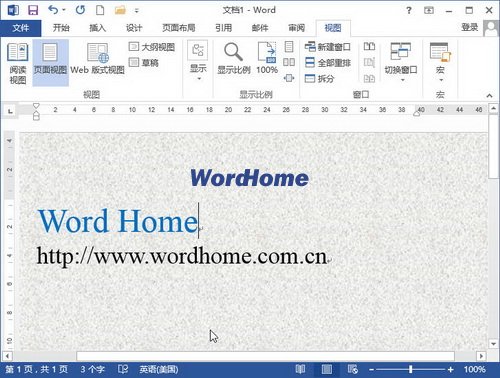Image resolution: width=500 pixels, height=378 pixels.
Task: Click horizontal scrollbar left arrow
Action: click(7, 356)
